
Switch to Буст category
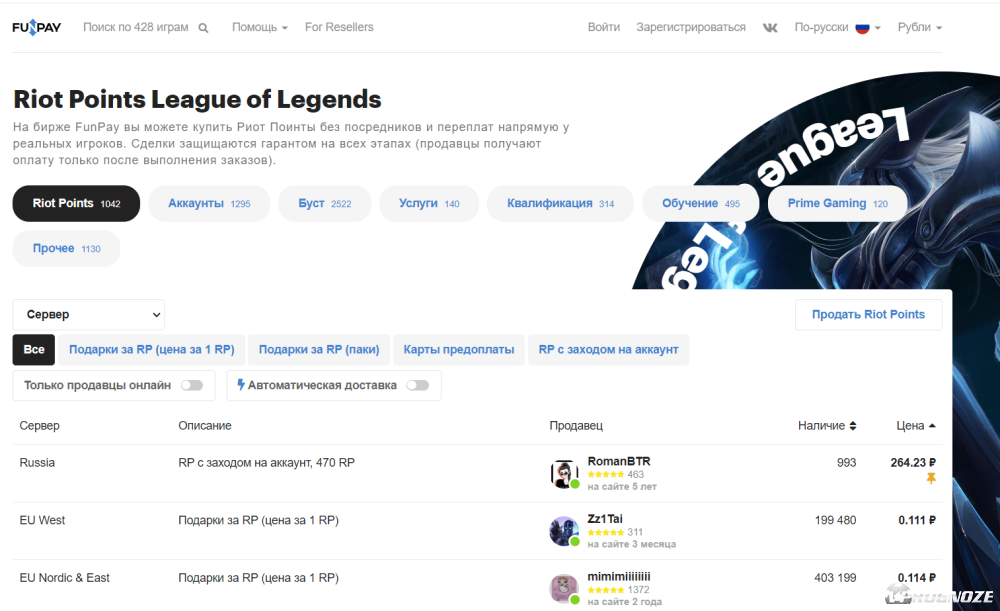point(325,203)
